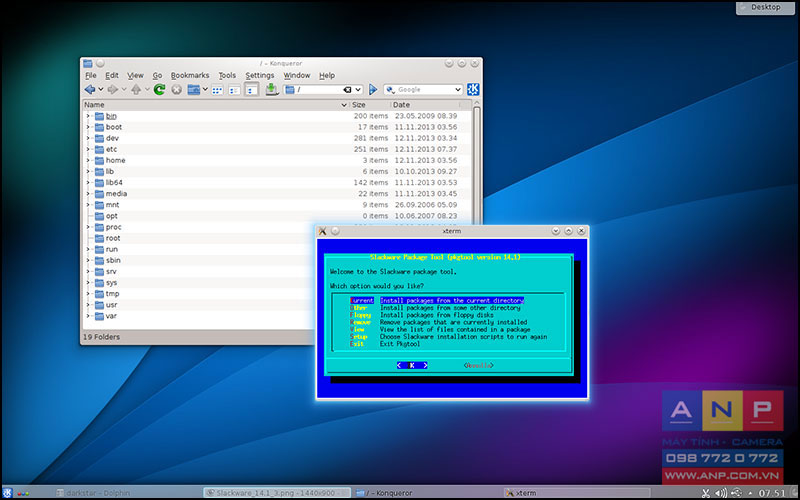Switch to Slackware_14.1_3.png taskbar entry
Viewport: 800px width, 500px height.
(277, 493)
